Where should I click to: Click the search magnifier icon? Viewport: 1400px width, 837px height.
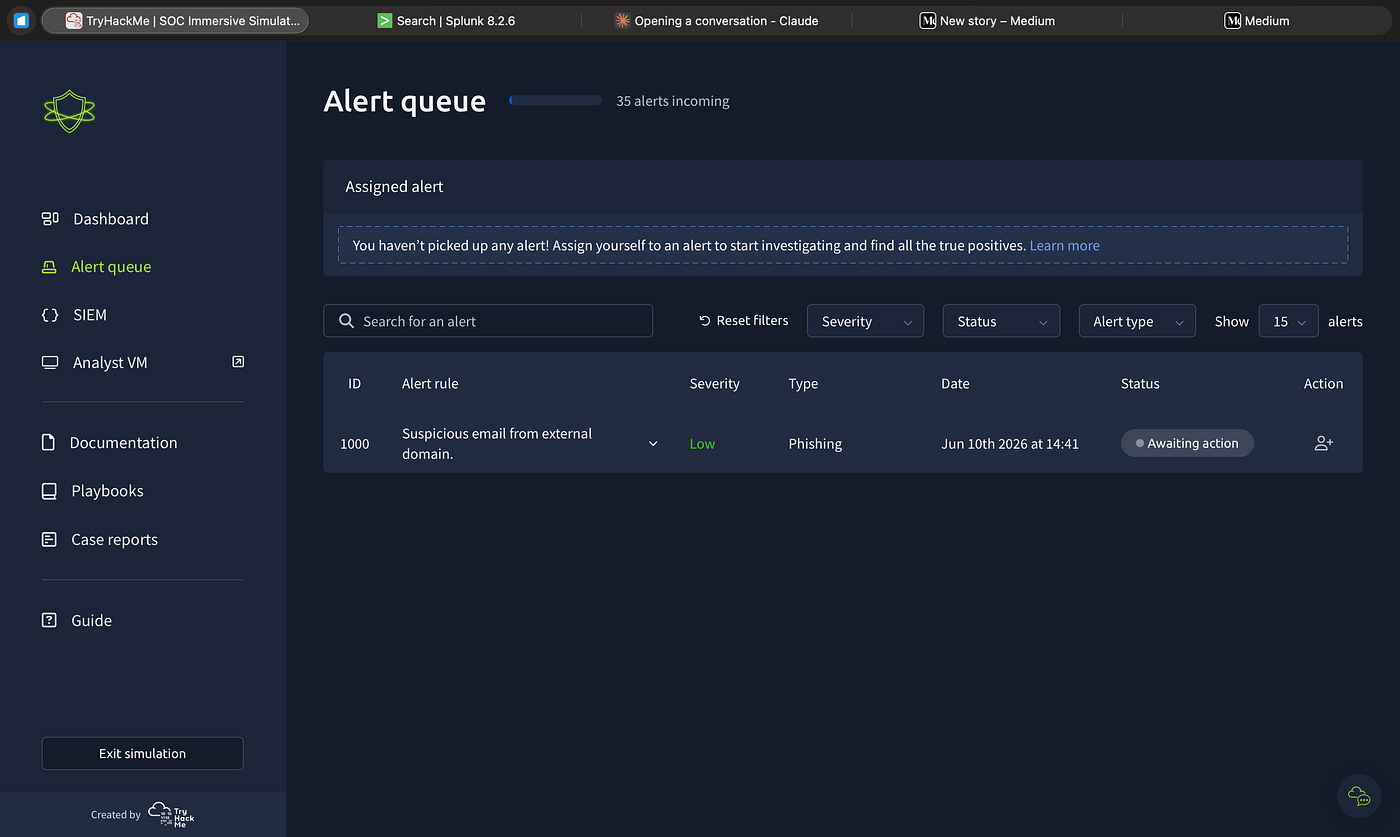pos(346,321)
